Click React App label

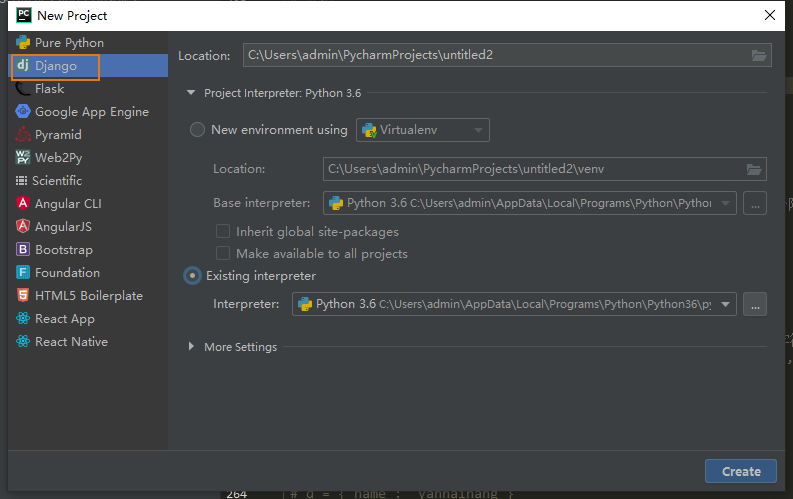tap(65, 319)
